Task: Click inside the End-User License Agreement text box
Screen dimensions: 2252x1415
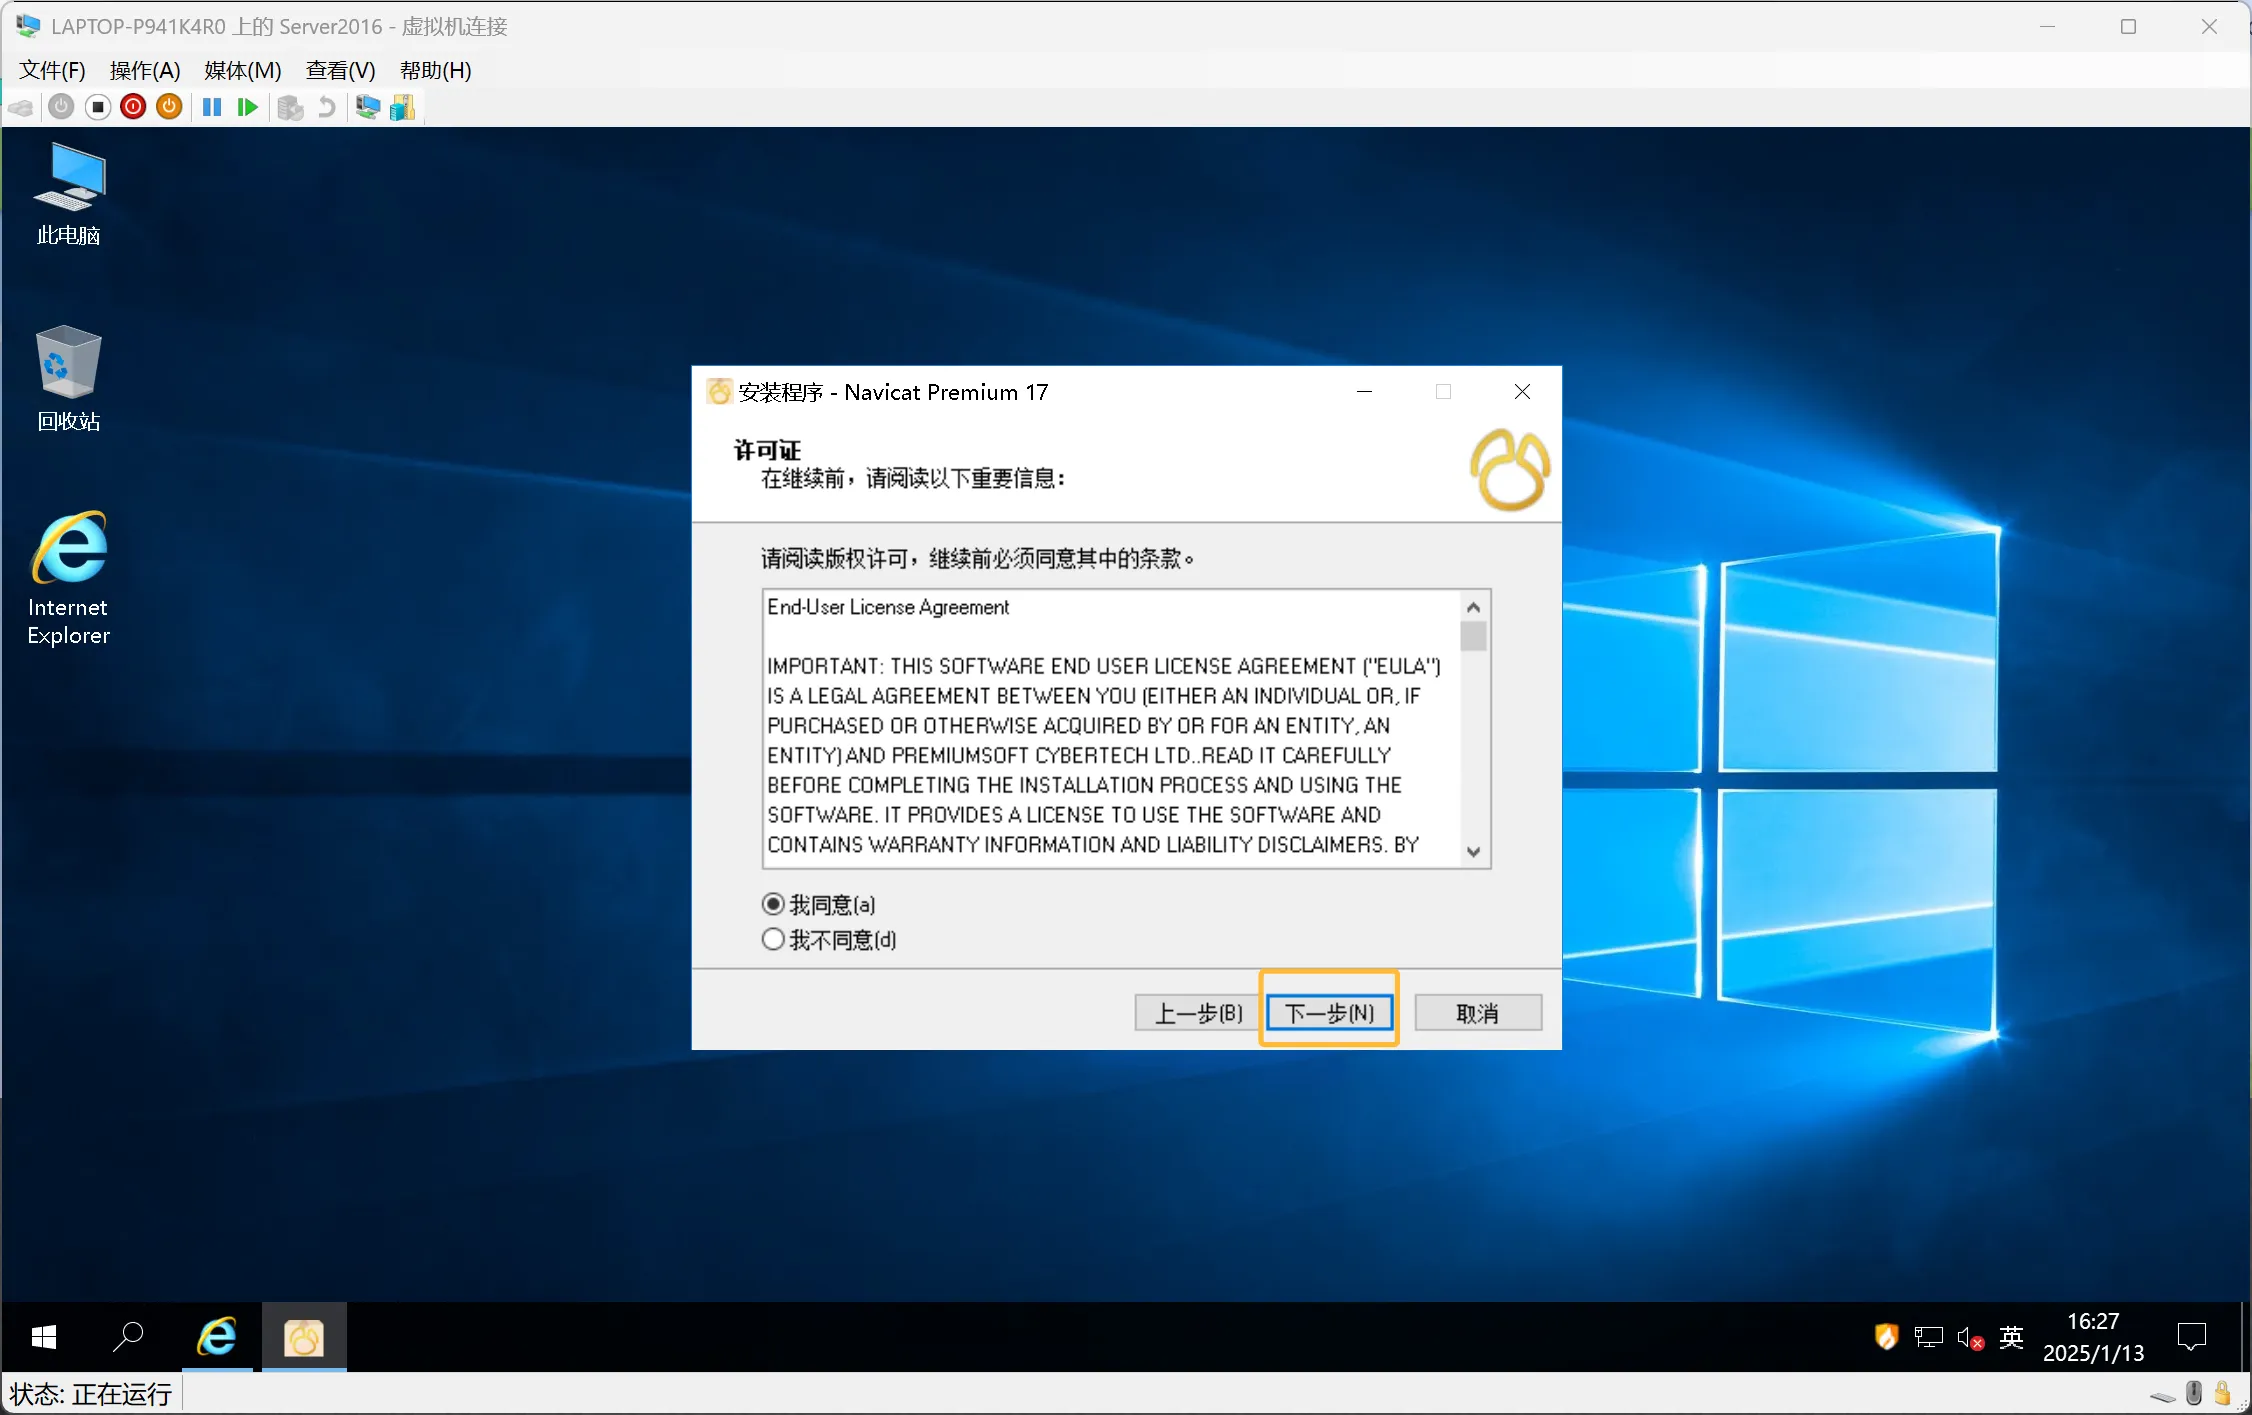Action: 1111,728
